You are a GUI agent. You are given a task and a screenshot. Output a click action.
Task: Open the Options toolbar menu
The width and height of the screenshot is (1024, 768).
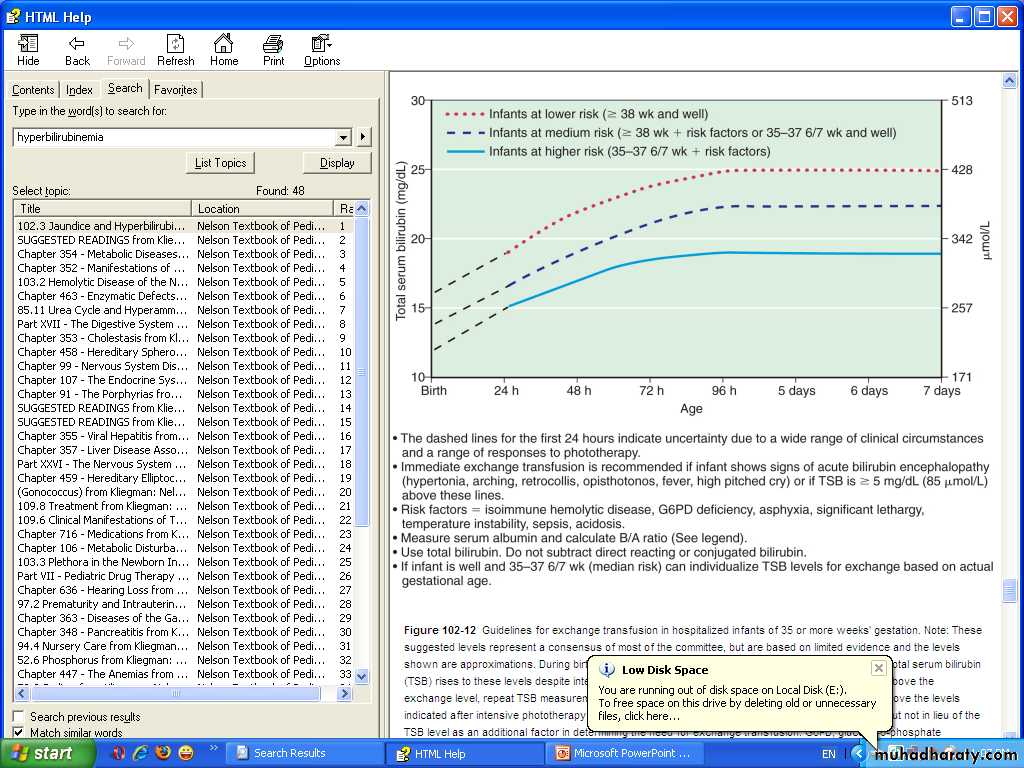pos(322,50)
